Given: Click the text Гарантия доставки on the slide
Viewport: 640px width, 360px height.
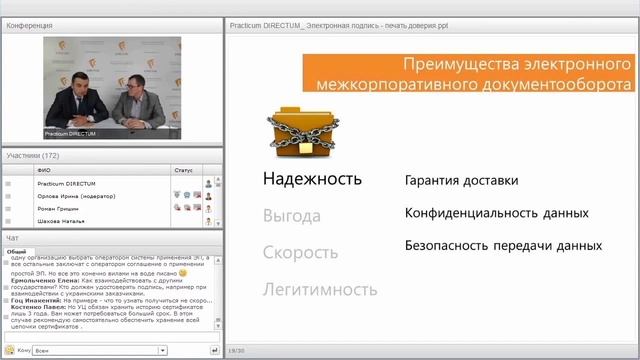Looking at the screenshot, I should 462,180.
